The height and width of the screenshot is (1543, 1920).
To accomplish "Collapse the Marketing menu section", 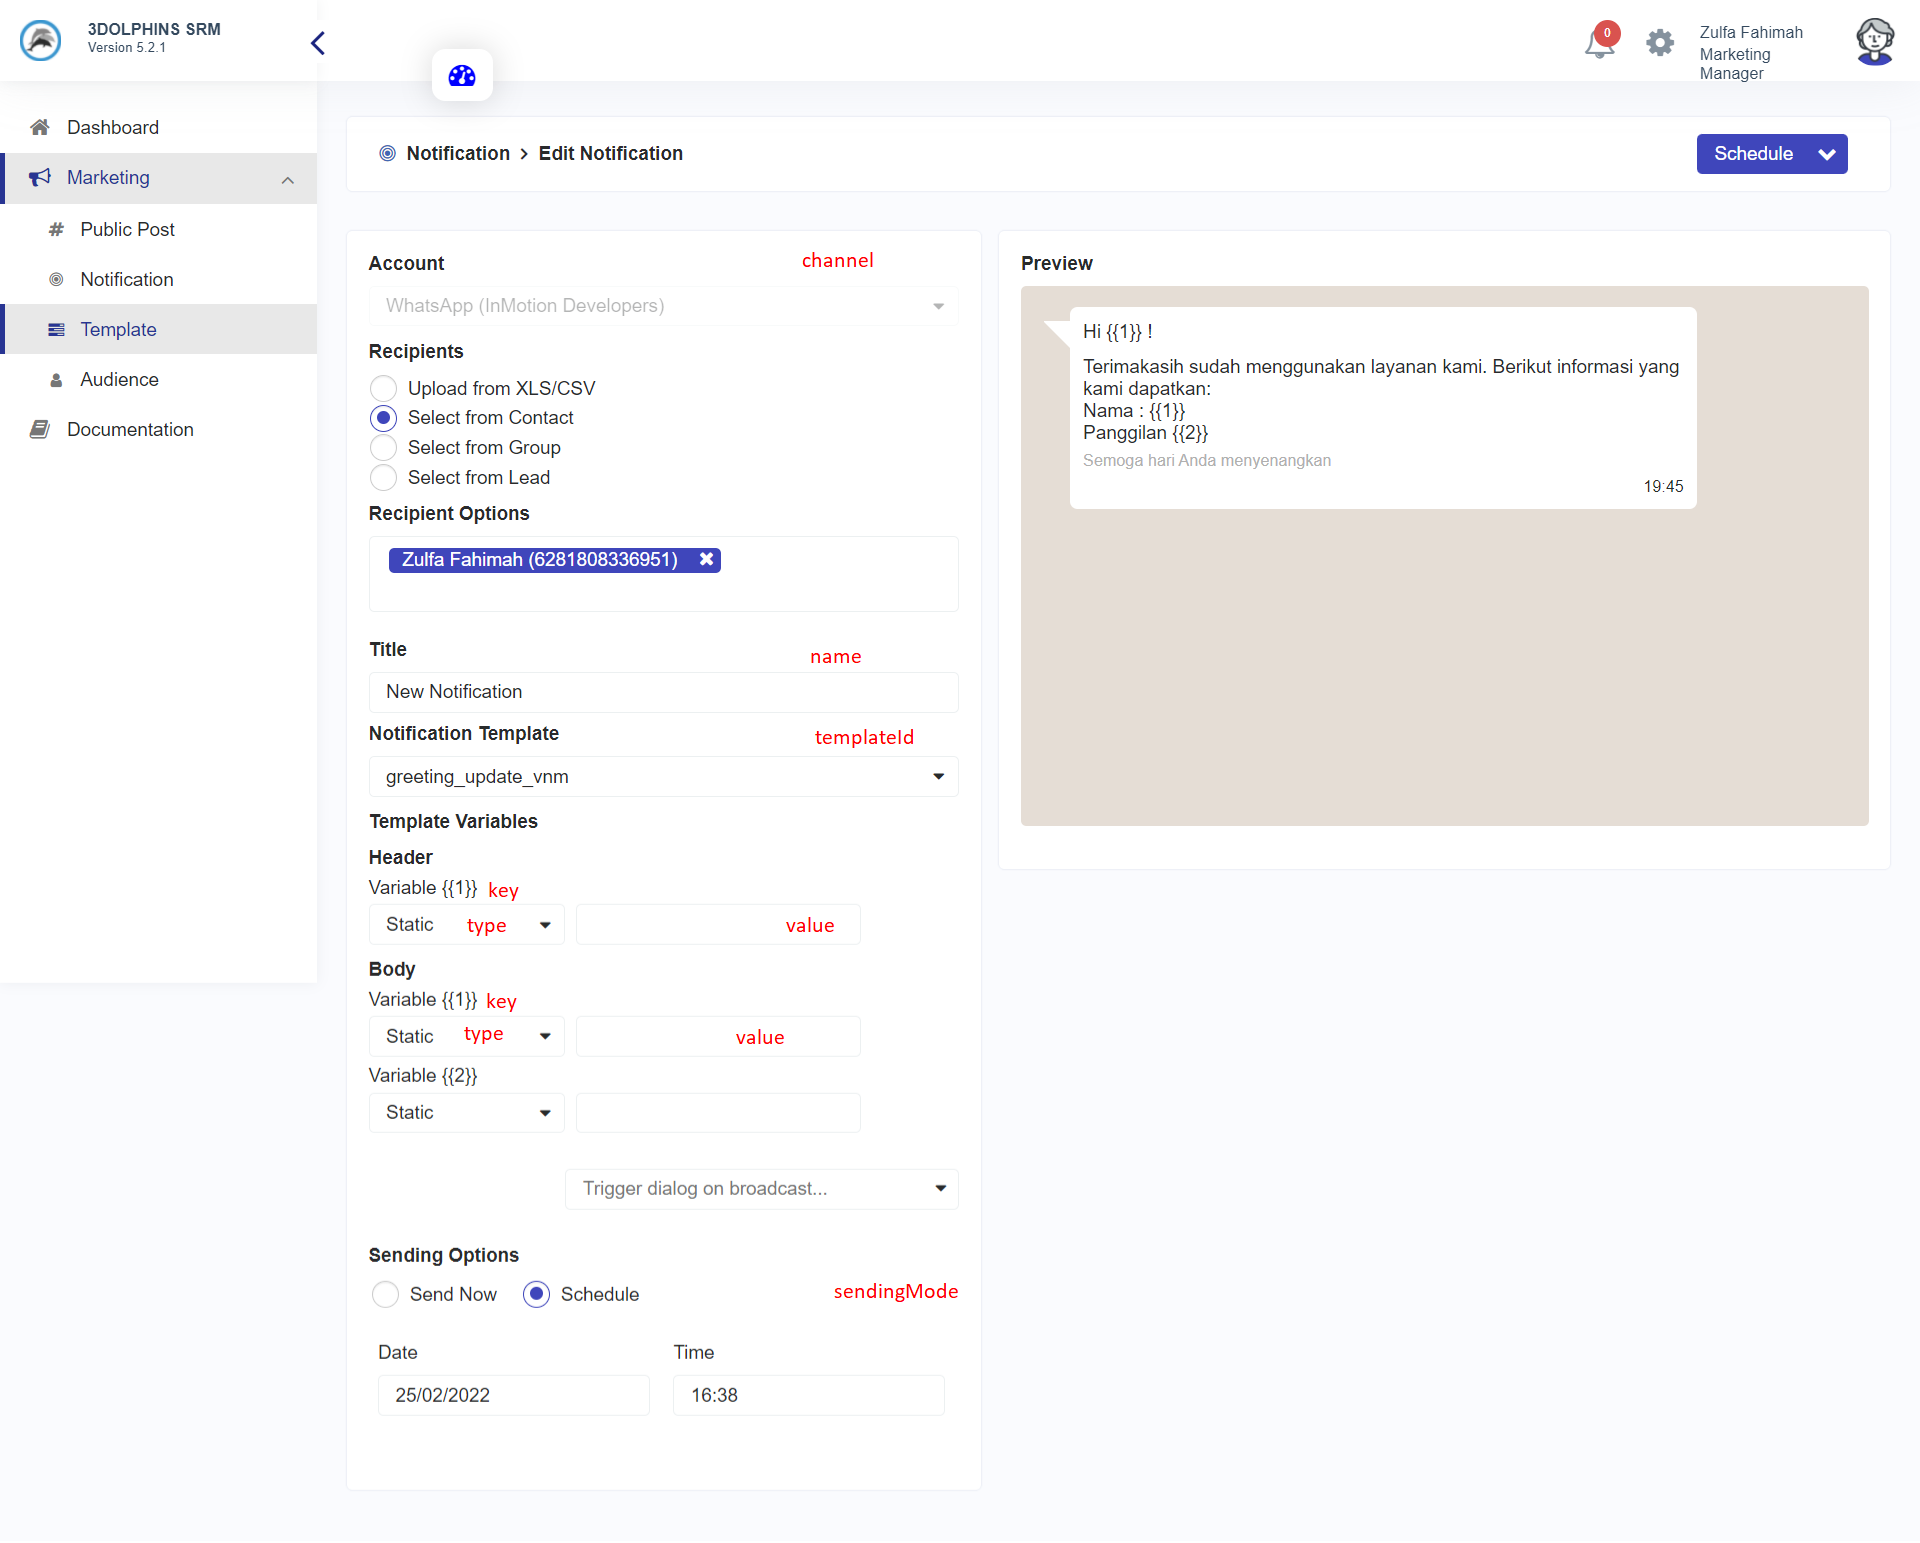I will click(288, 180).
